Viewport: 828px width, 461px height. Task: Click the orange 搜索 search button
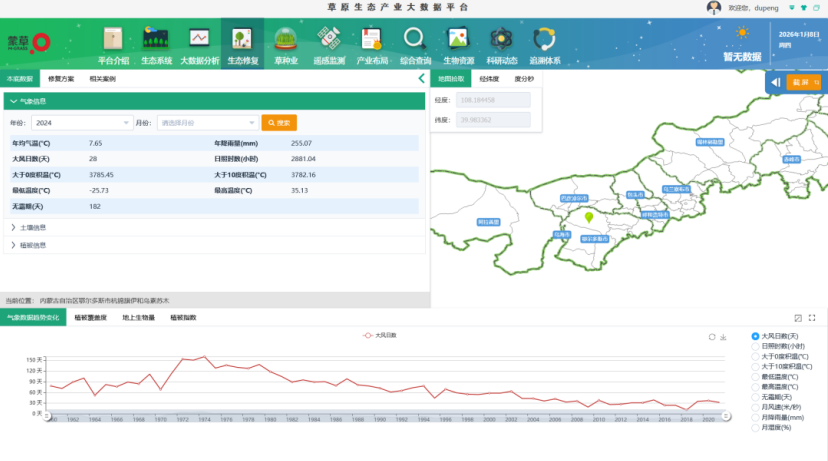279,123
